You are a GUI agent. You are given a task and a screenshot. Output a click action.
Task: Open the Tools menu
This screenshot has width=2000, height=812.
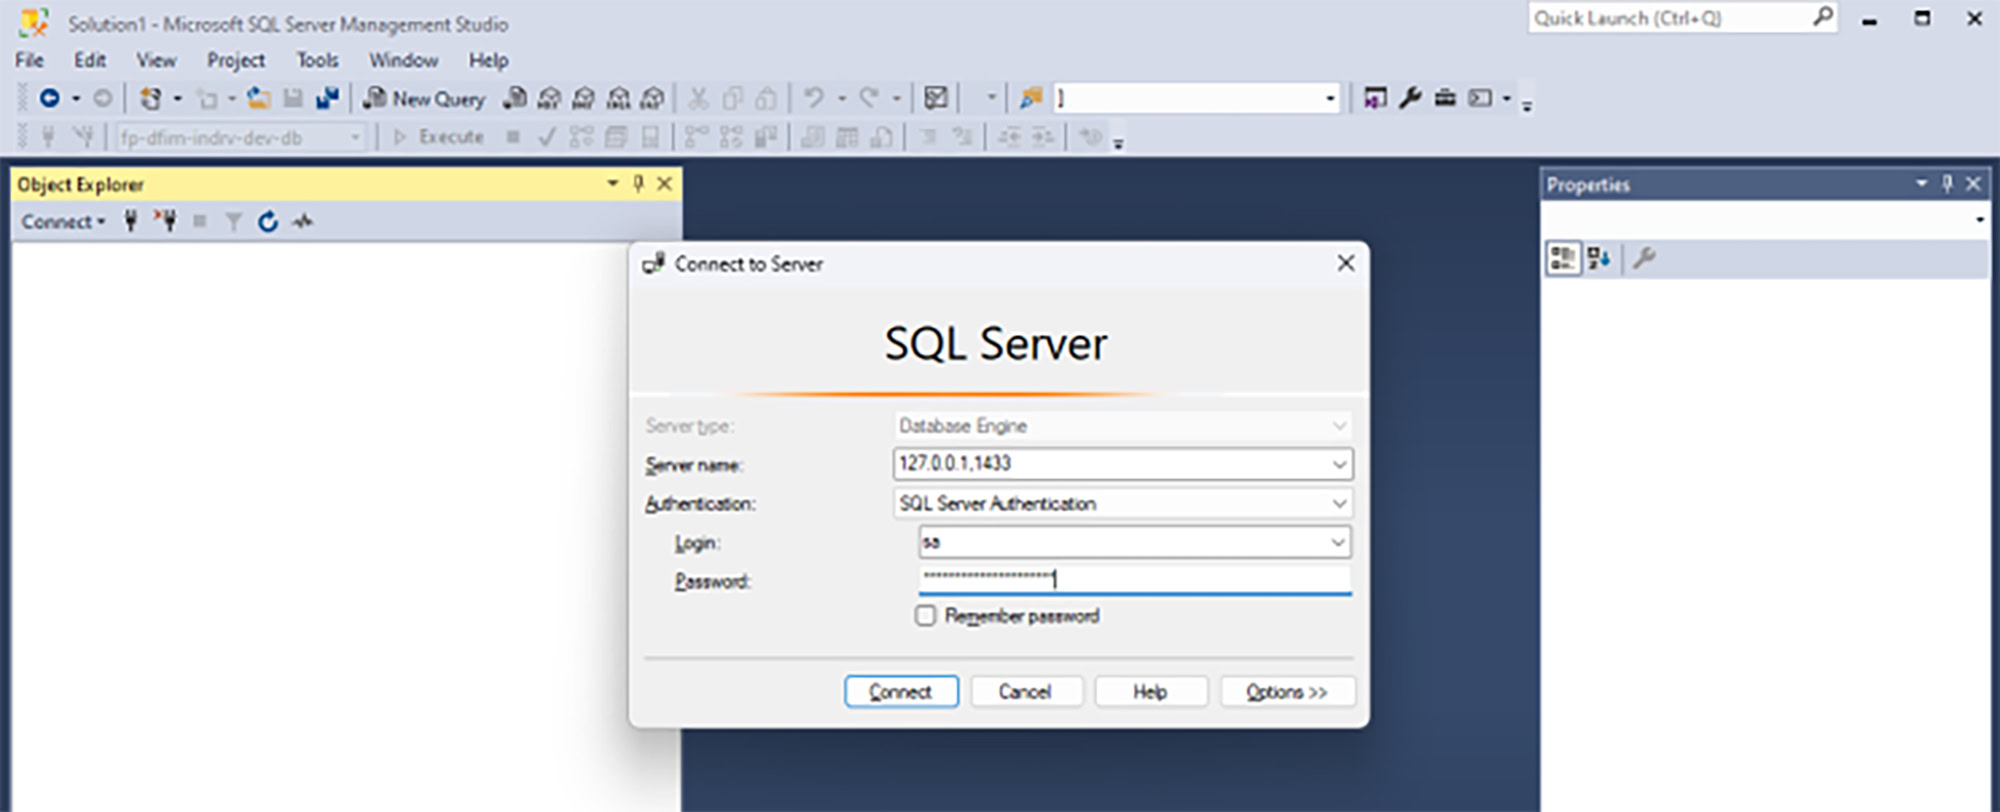coord(317,60)
